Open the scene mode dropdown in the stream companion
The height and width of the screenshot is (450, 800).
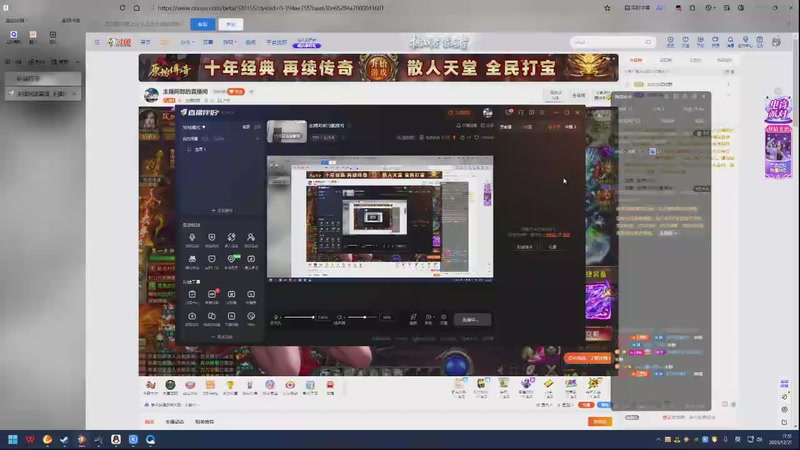click(x=194, y=127)
